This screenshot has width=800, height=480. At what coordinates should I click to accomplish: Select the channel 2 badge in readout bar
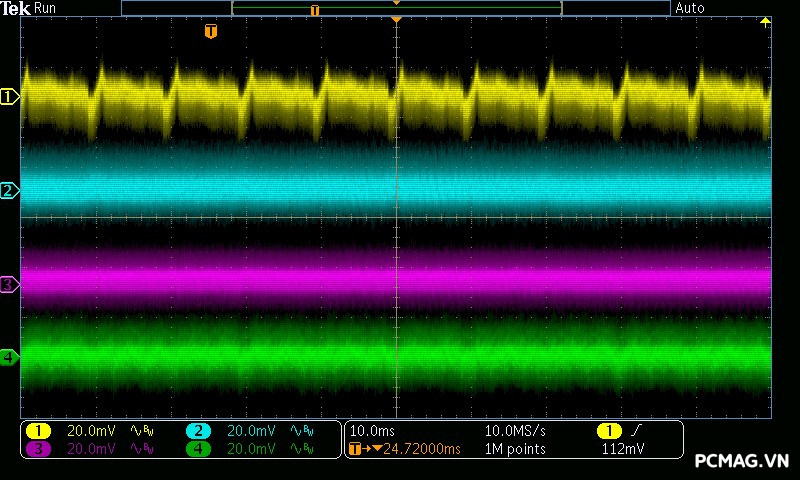coord(199,431)
